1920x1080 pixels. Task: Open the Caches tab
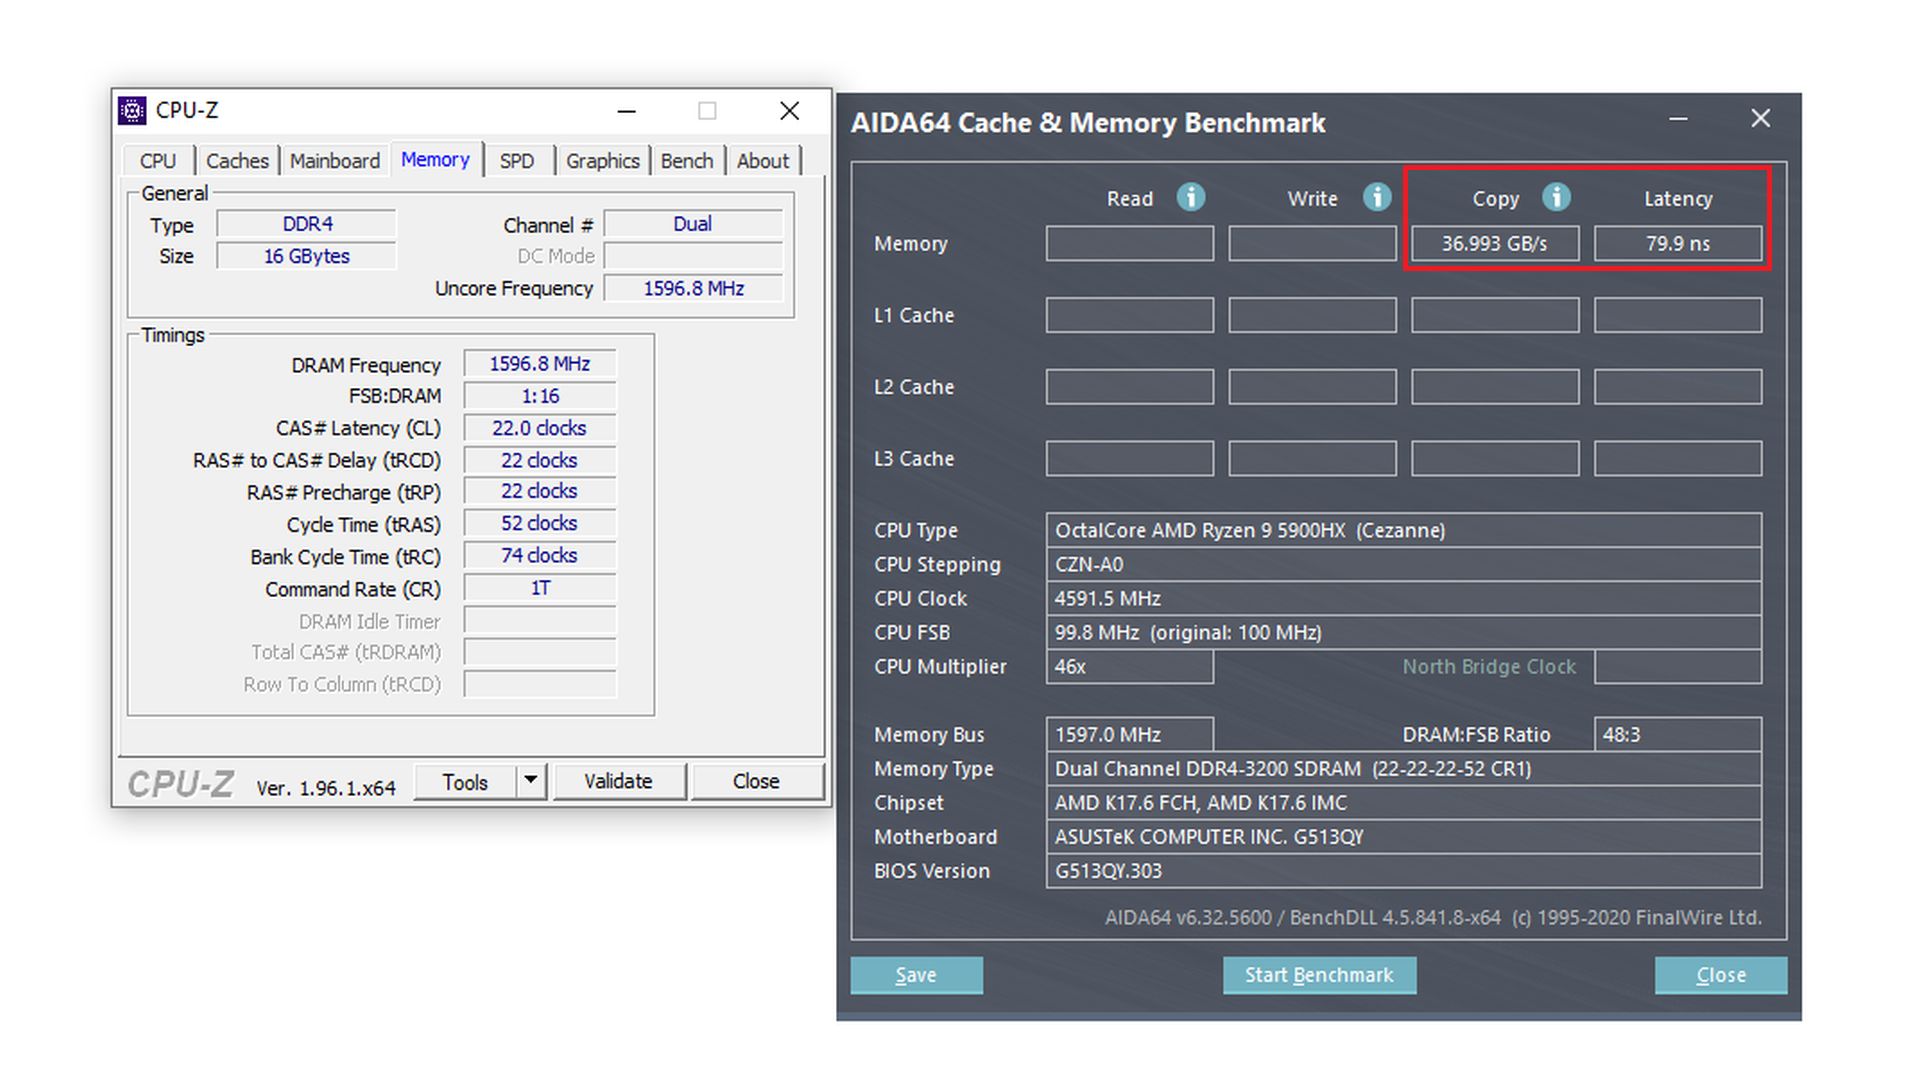point(237,161)
